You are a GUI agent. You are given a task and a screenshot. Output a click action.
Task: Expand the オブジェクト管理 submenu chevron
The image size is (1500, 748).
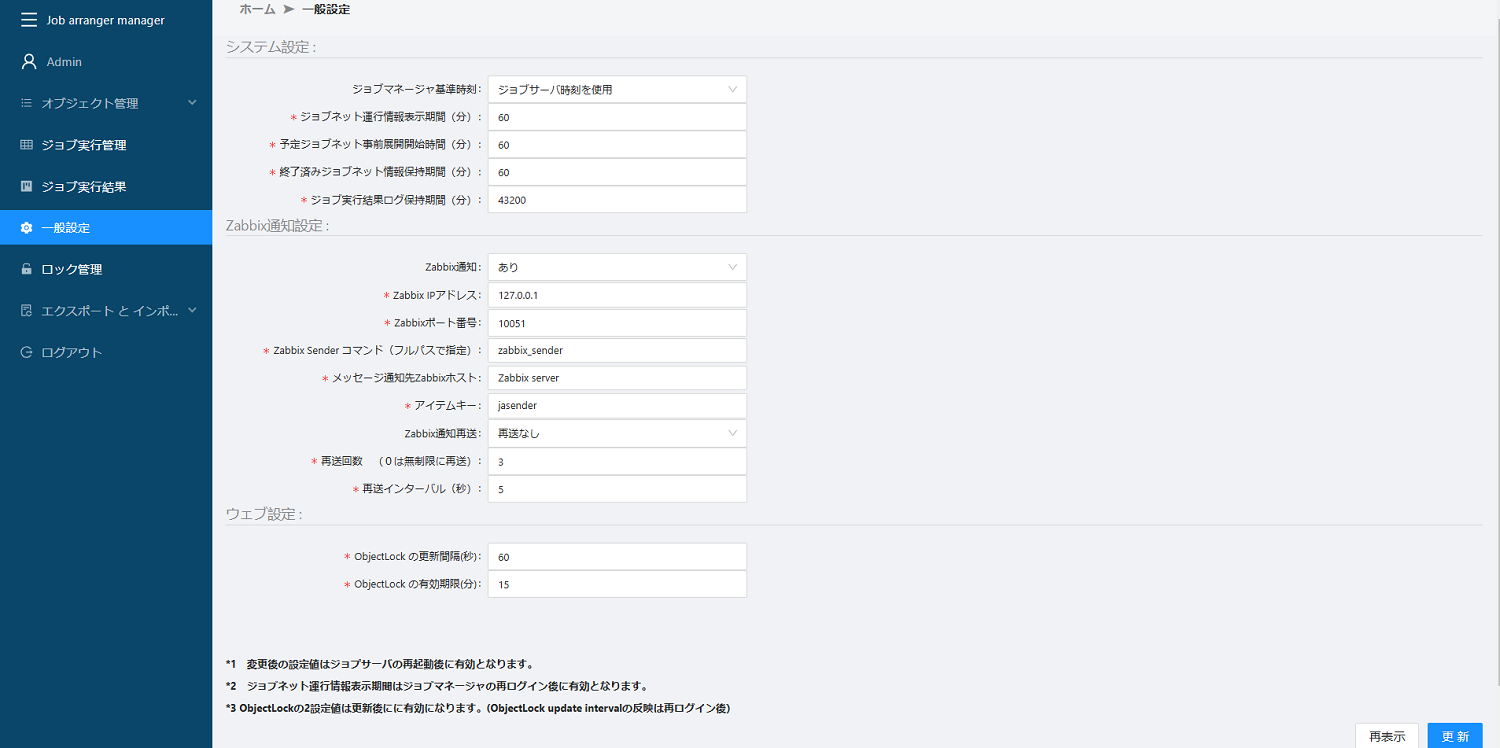click(x=192, y=103)
